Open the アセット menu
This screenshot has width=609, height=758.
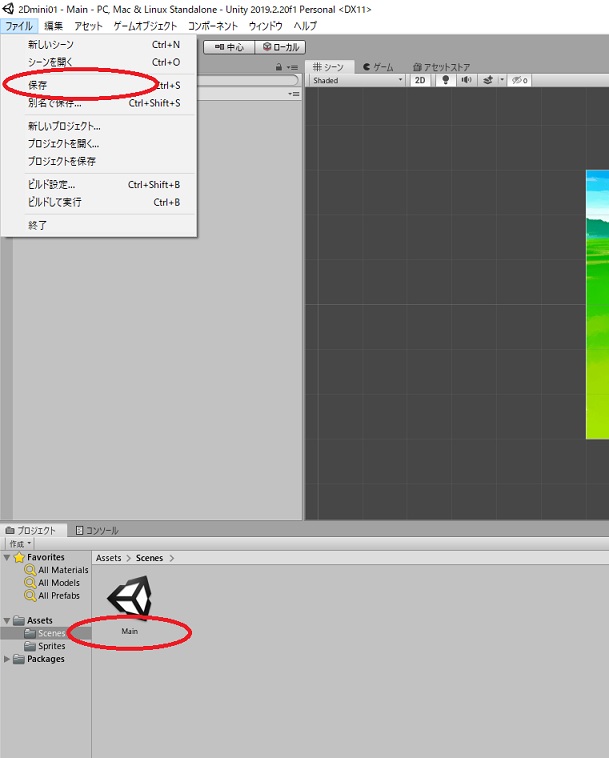click(x=88, y=26)
